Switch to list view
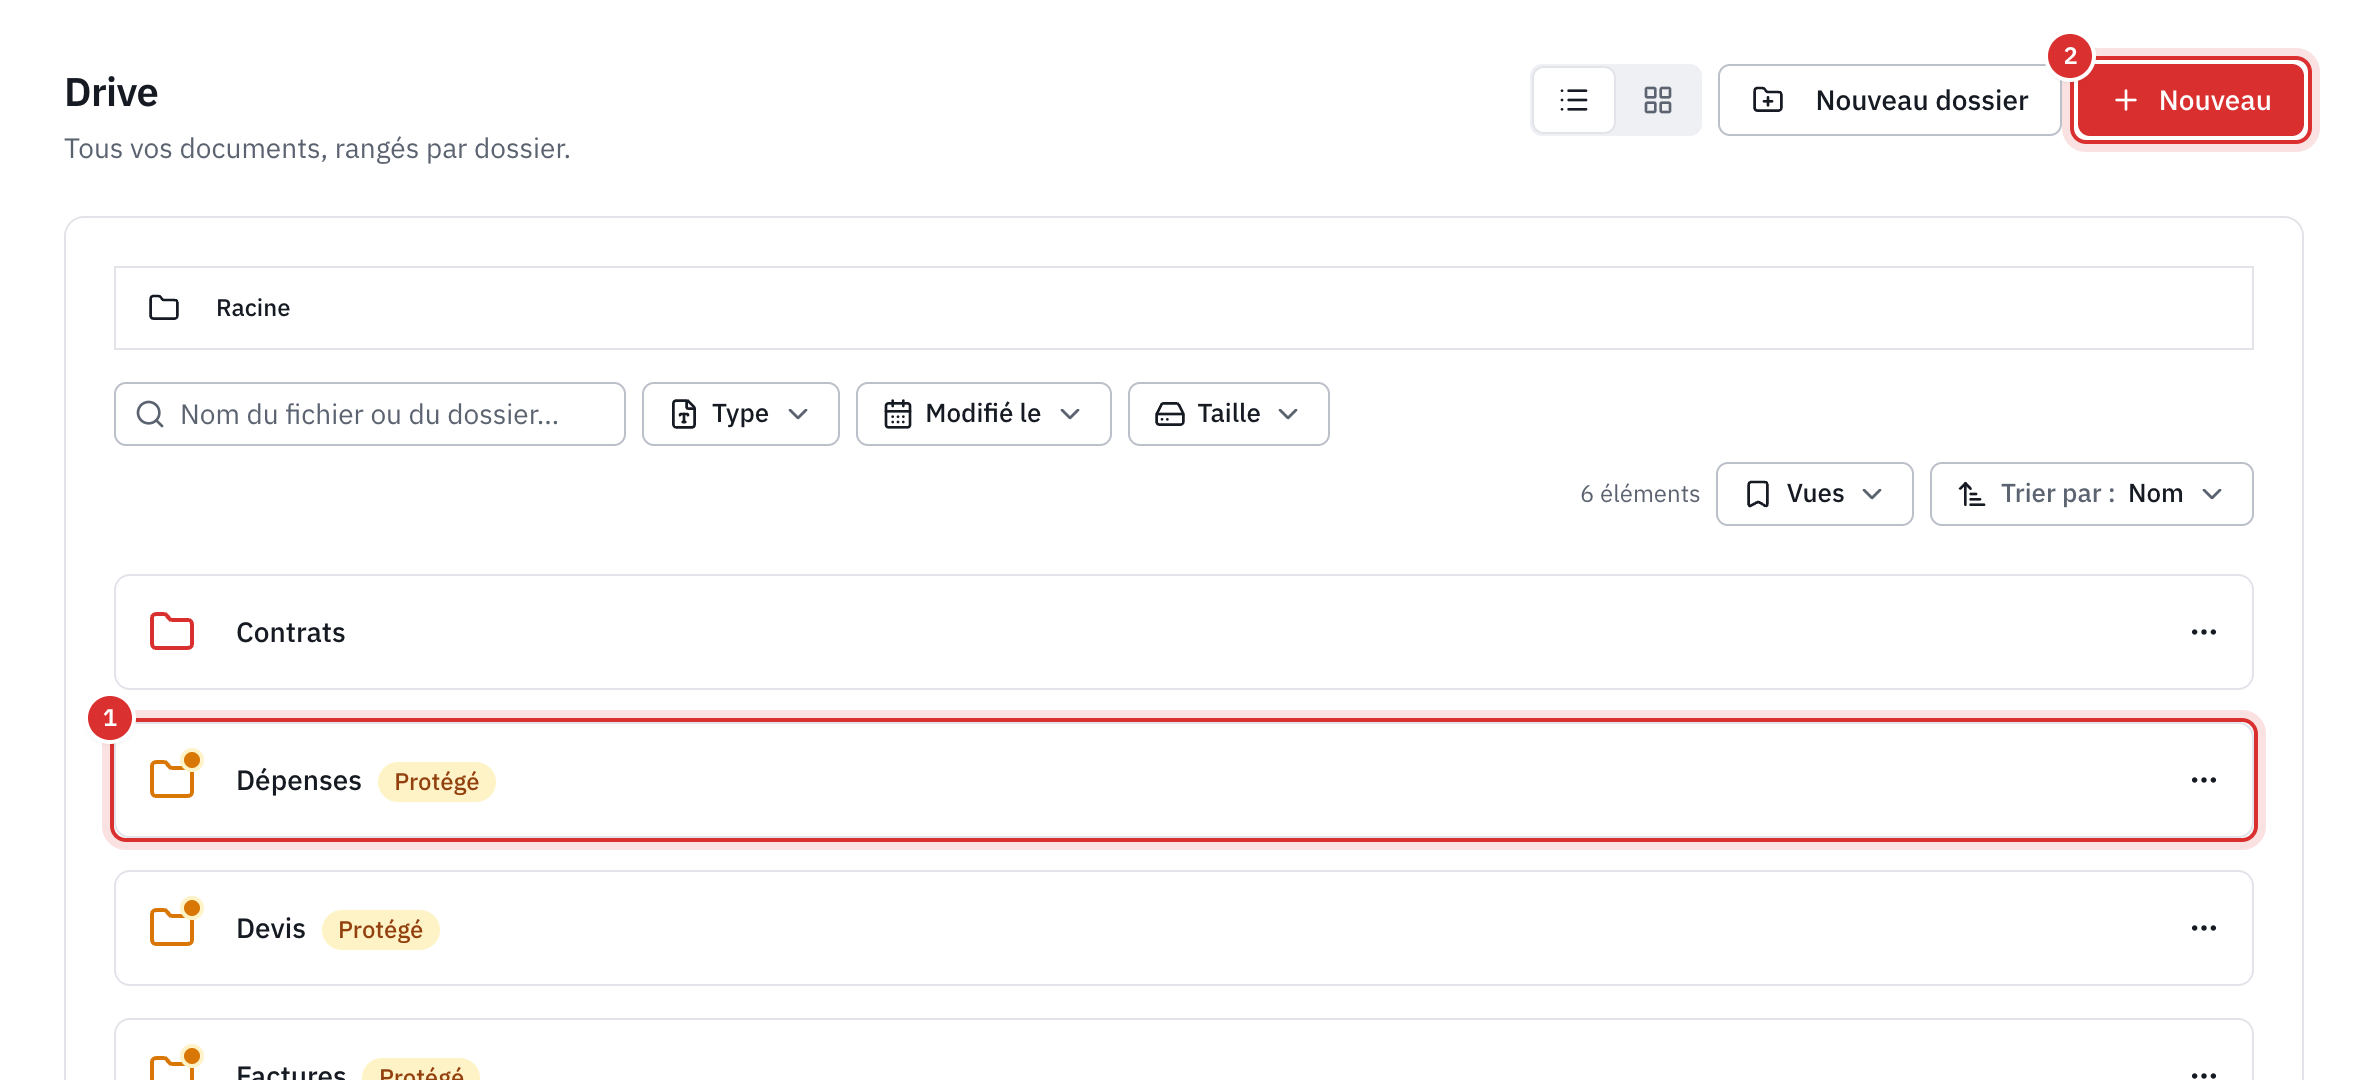This screenshot has height=1080, width=2368. tap(1574, 100)
